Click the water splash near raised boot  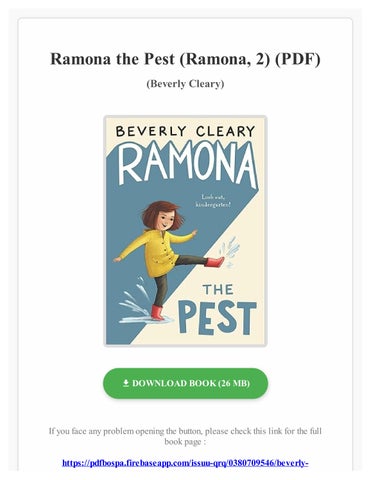coord(230,251)
